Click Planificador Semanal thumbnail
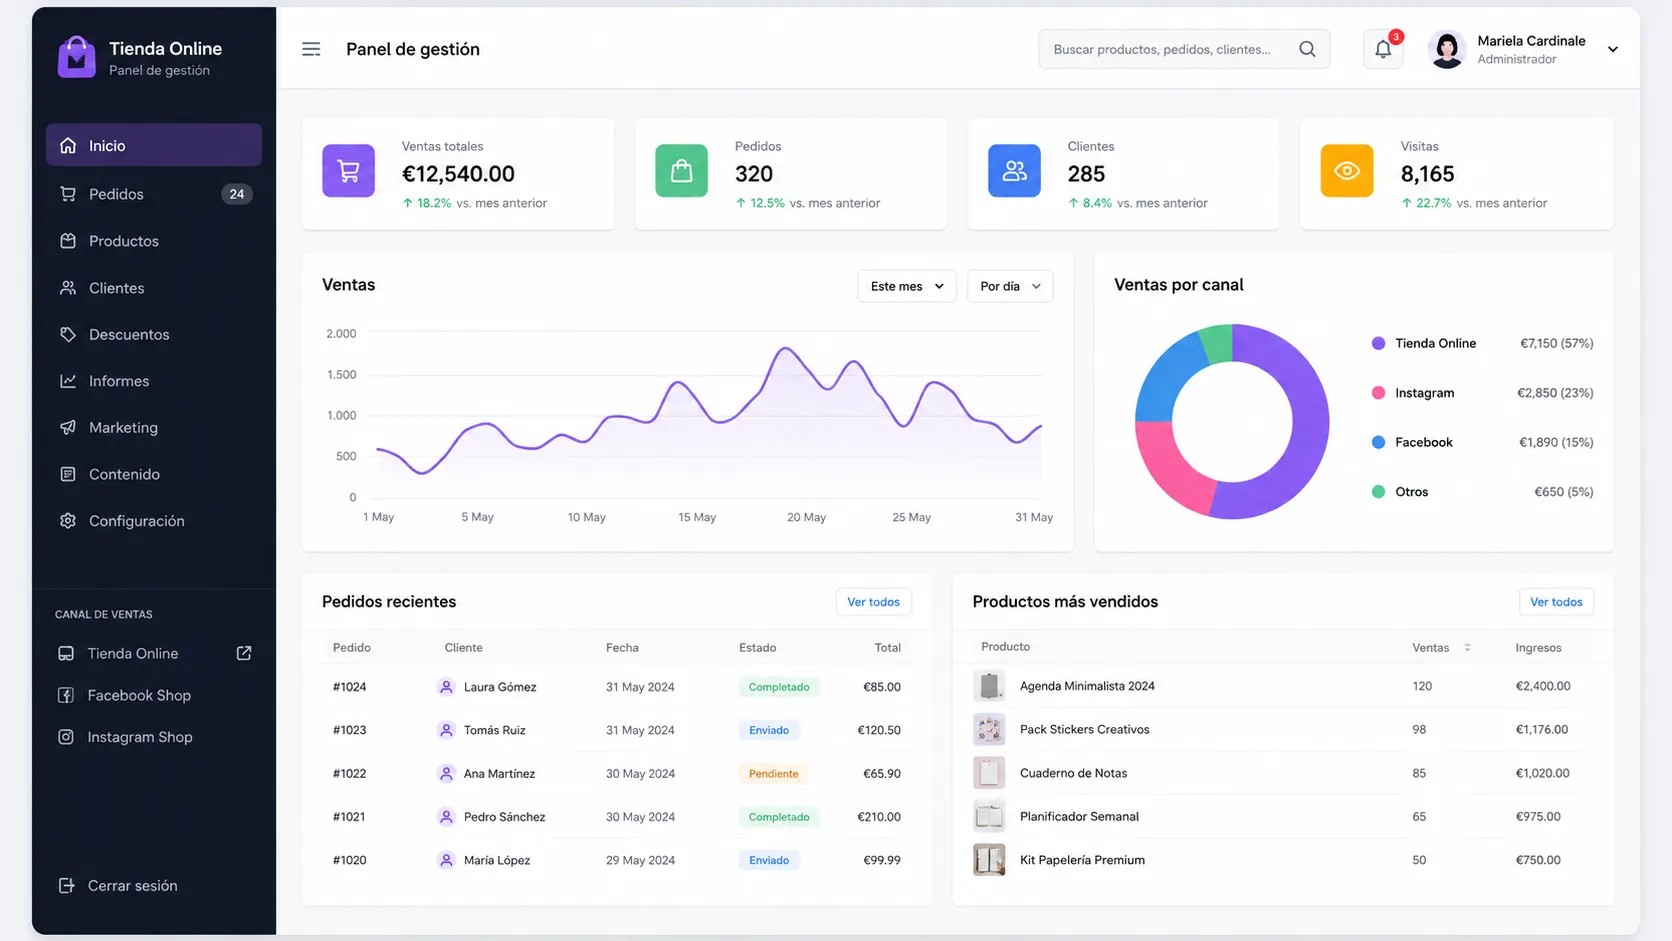Viewport: 1672px width, 941px height. click(x=989, y=816)
